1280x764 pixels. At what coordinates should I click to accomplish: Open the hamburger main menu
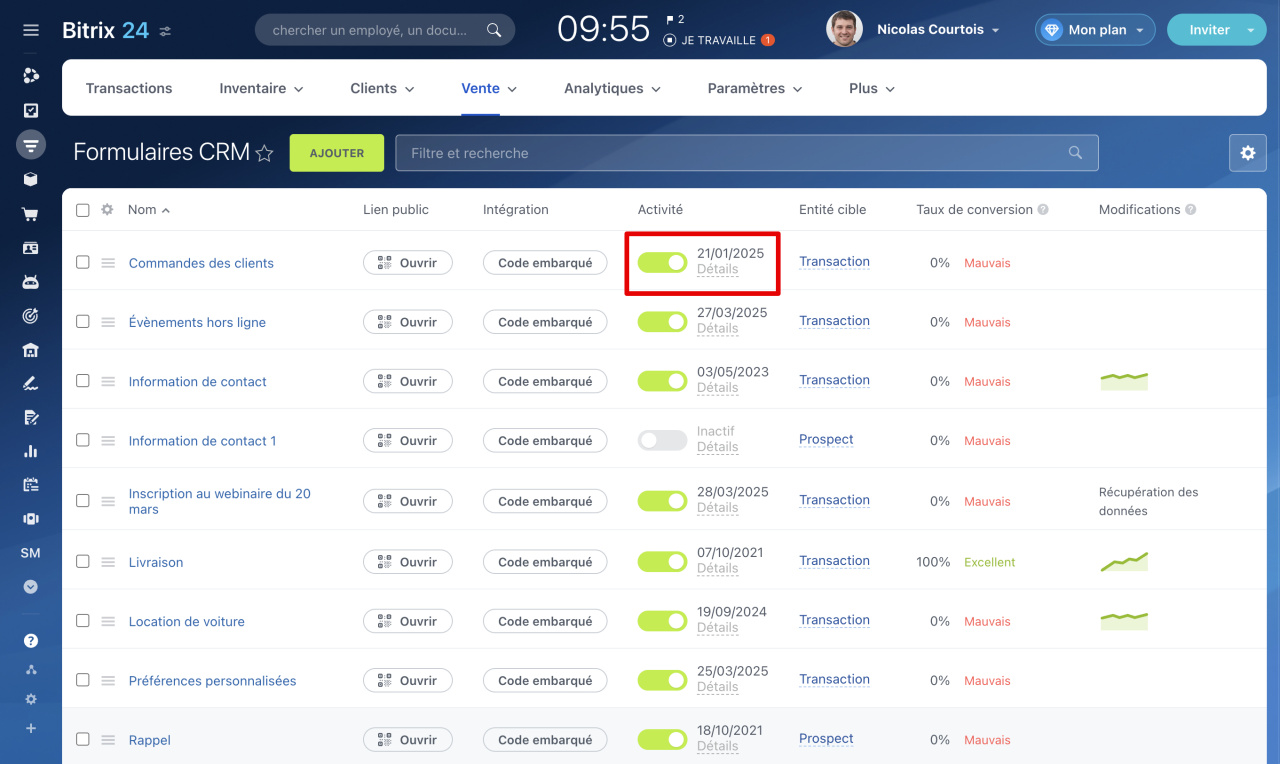(x=31, y=30)
